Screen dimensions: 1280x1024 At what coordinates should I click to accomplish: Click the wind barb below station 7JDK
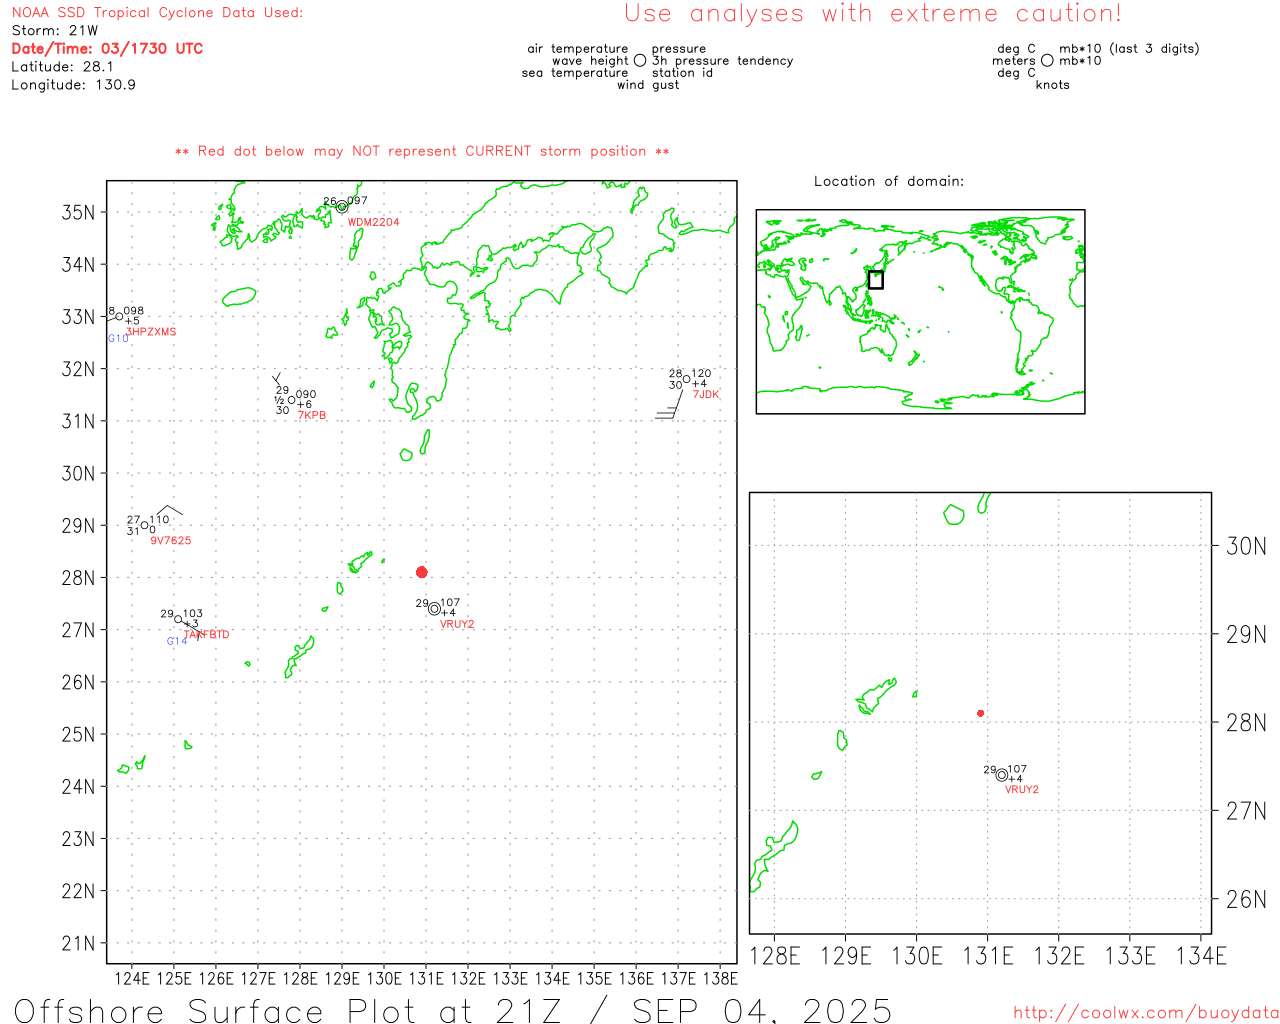click(x=669, y=404)
